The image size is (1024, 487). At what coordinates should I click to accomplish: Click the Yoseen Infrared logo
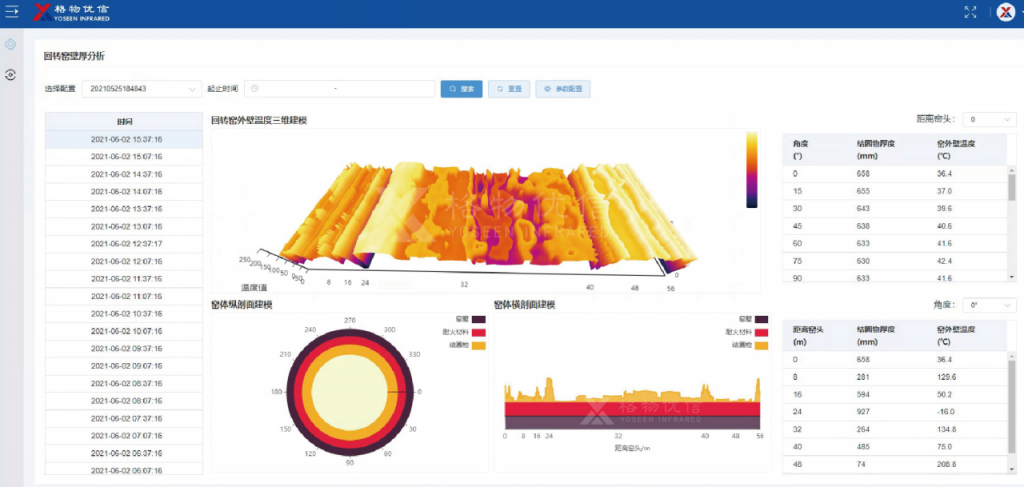71,13
